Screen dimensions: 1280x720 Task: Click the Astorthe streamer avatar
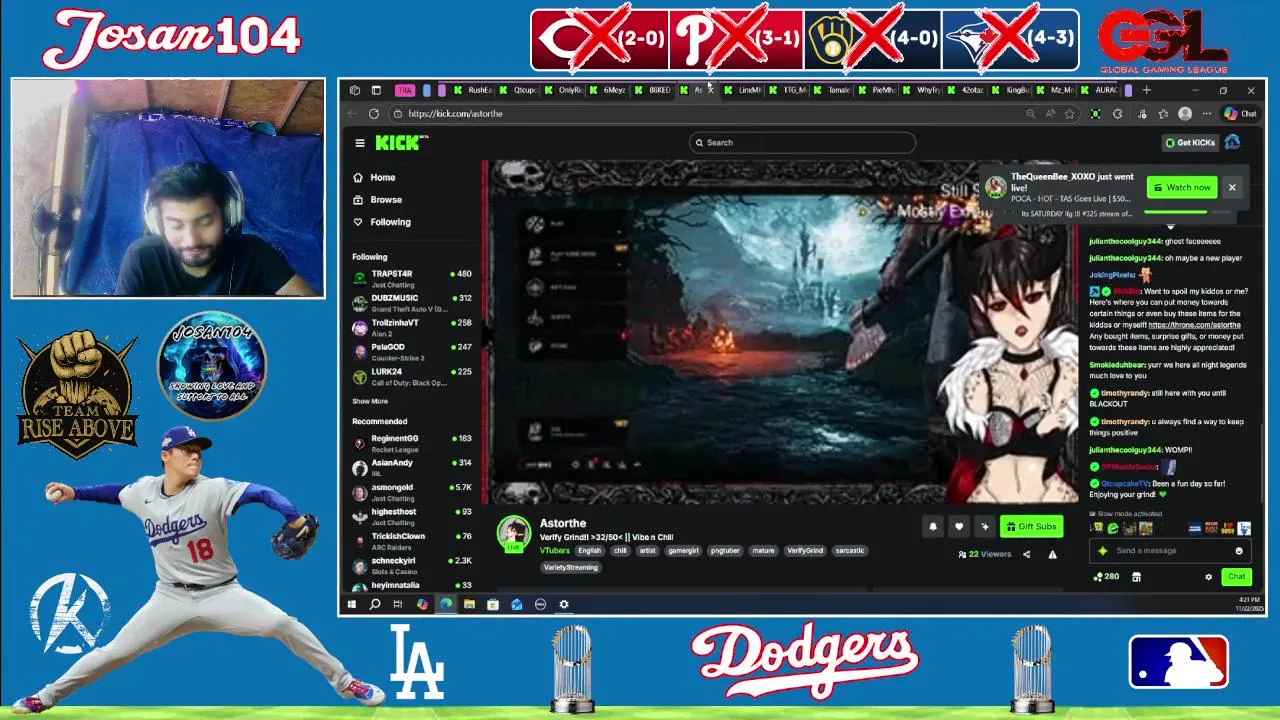tap(514, 533)
